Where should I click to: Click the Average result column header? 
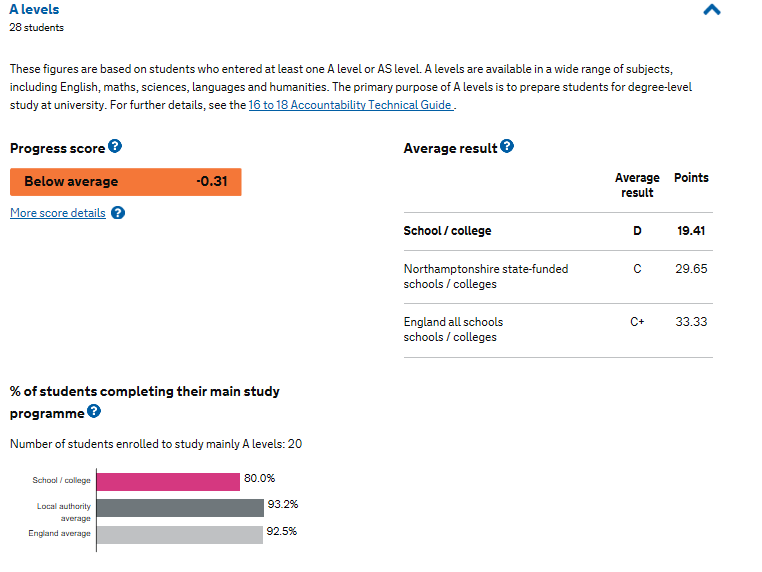point(637,185)
